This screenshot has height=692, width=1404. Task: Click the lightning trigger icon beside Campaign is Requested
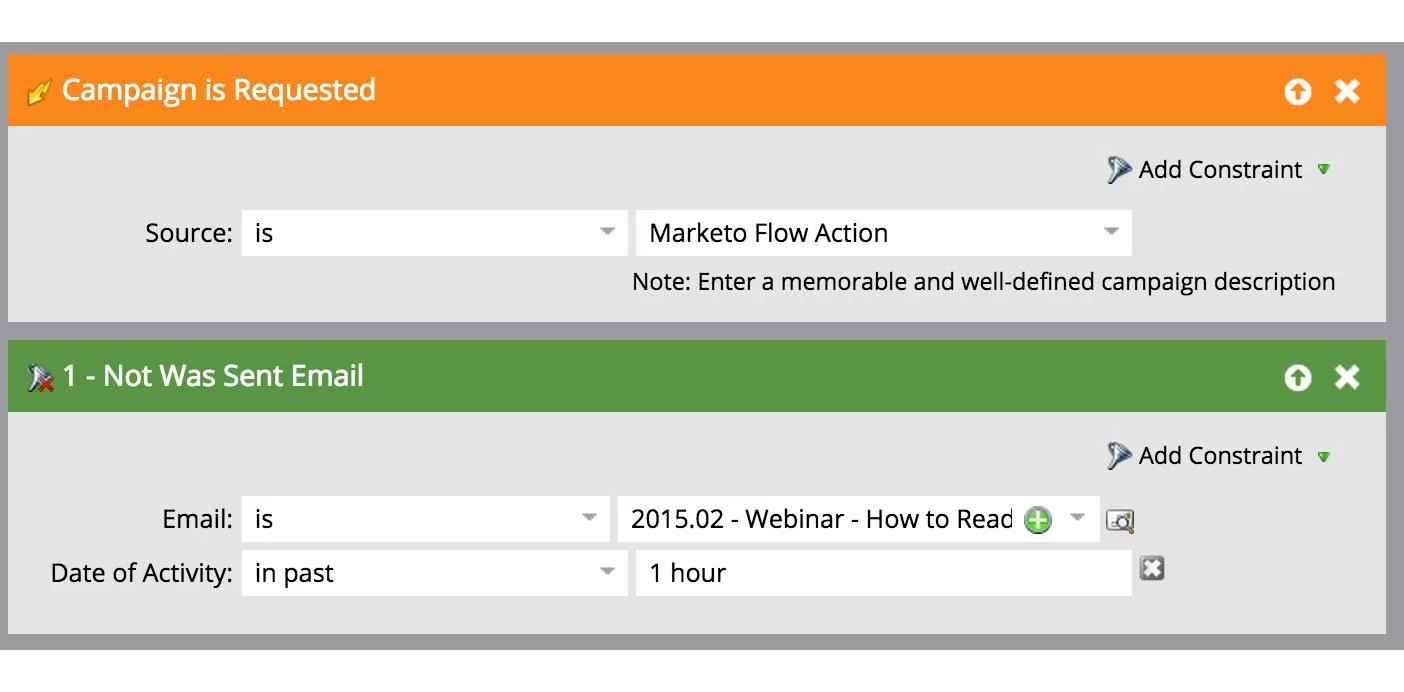click(39, 93)
